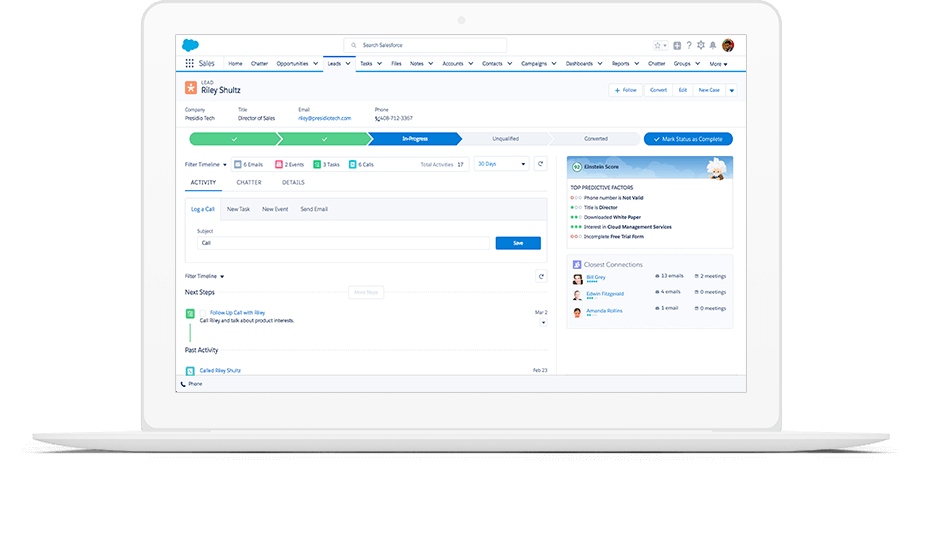Click the Einstein Score 92 badge
Screen dimensions: 950x536
click(x=577, y=167)
